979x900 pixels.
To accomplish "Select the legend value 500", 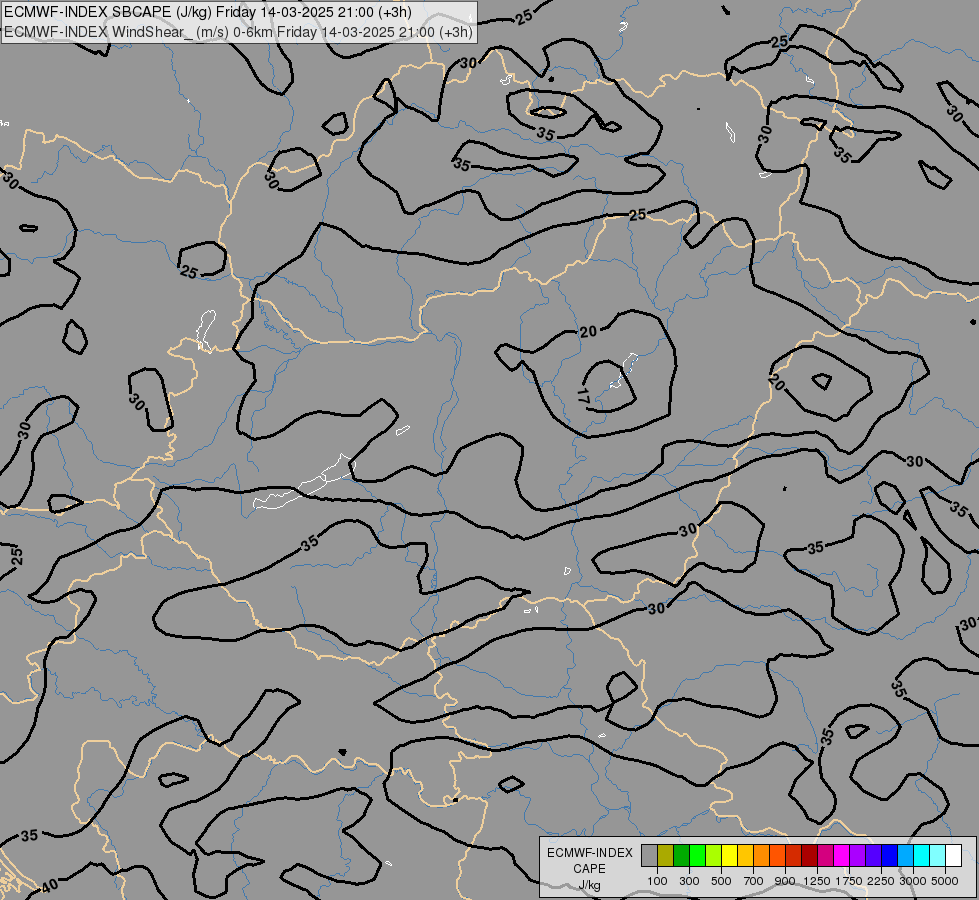I will (721, 881).
